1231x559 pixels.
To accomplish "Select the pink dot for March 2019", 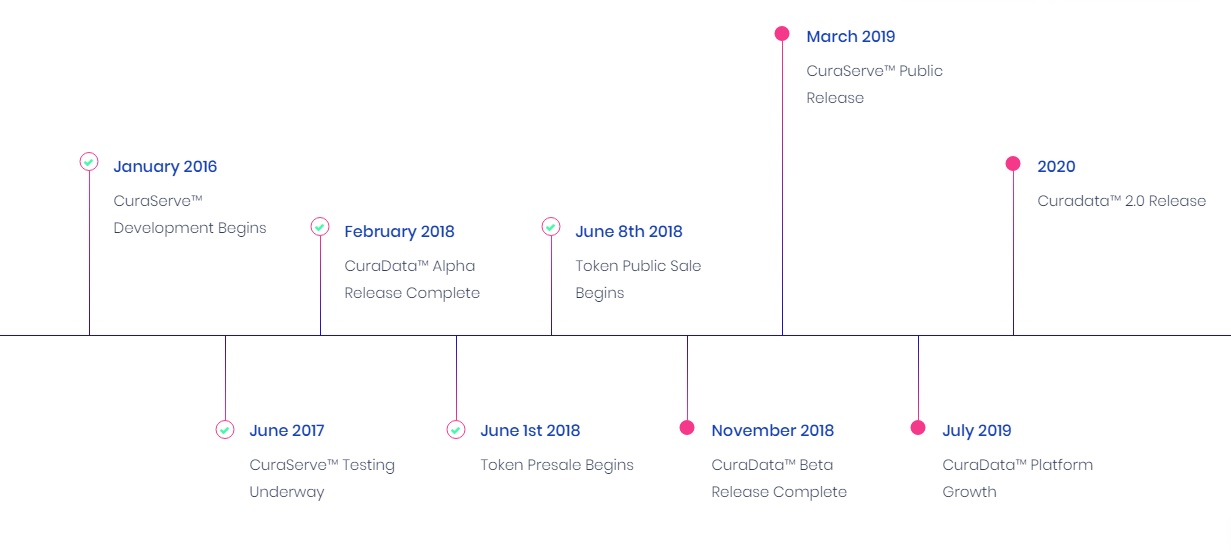I will pyautogui.click(x=782, y=33).
